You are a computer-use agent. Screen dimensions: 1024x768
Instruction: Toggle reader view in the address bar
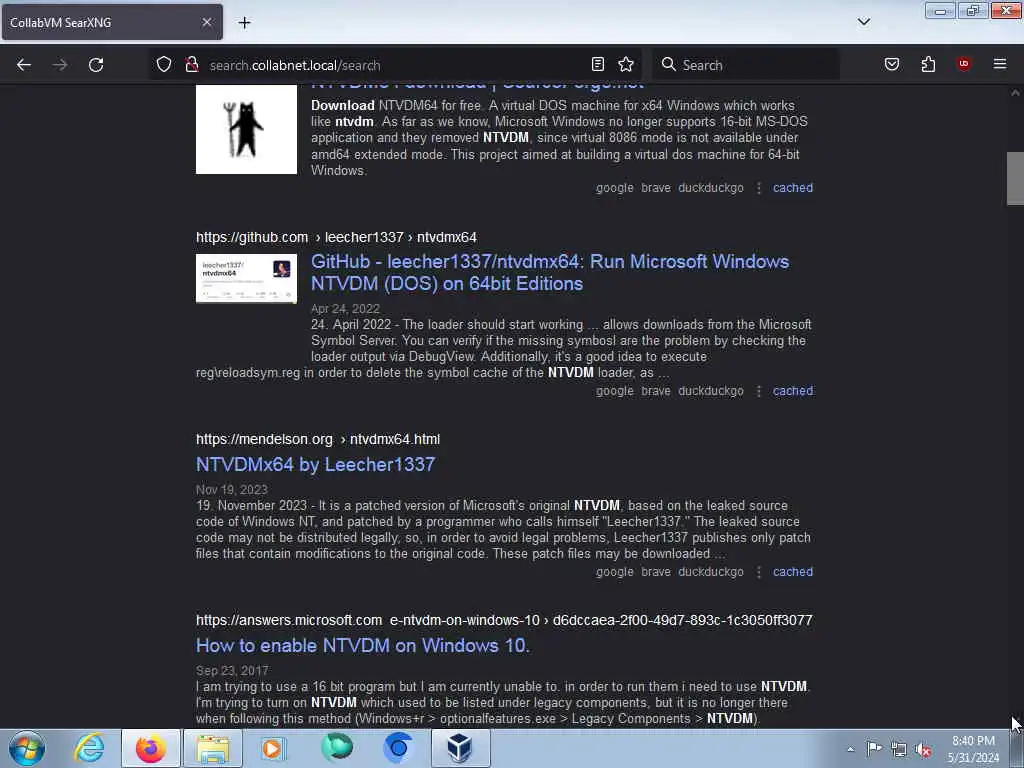(x=598, y=64)
